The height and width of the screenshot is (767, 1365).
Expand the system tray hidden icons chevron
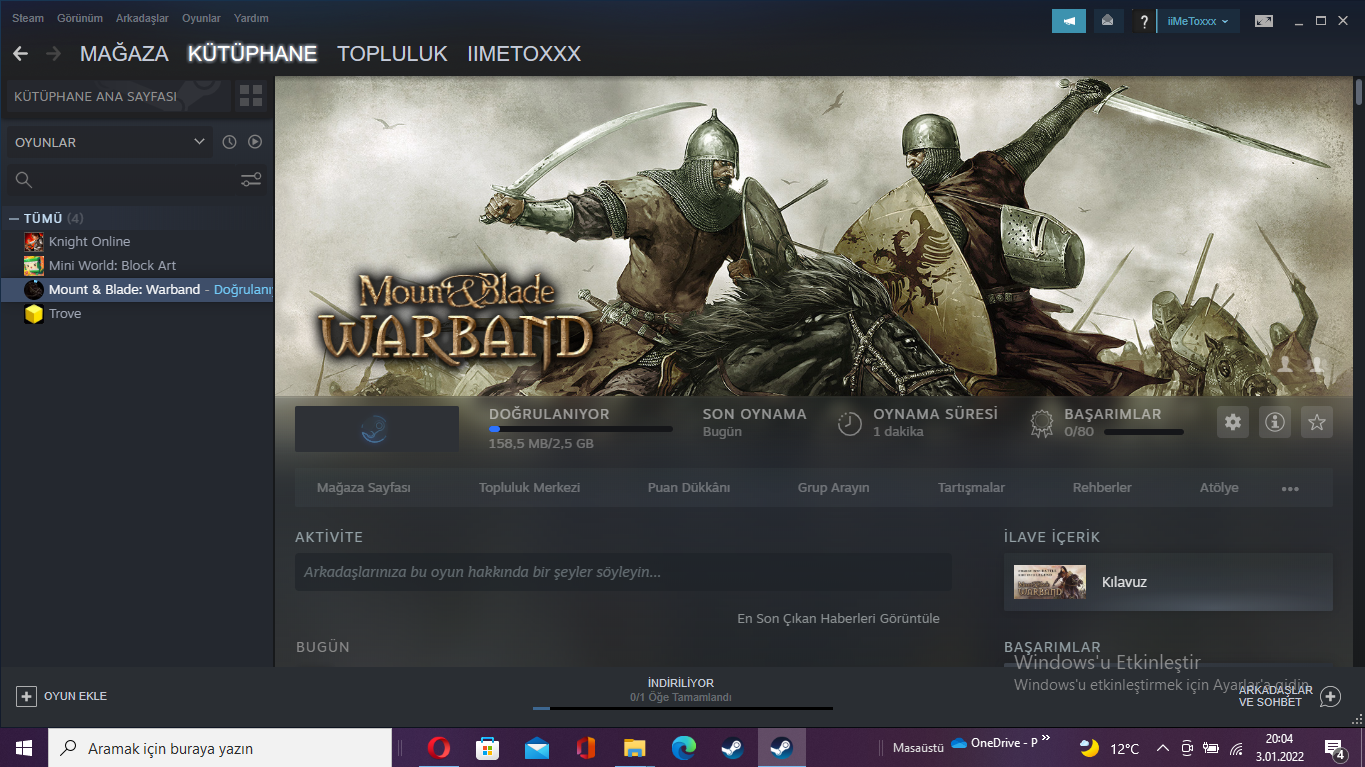click(x=1162, y=748)
